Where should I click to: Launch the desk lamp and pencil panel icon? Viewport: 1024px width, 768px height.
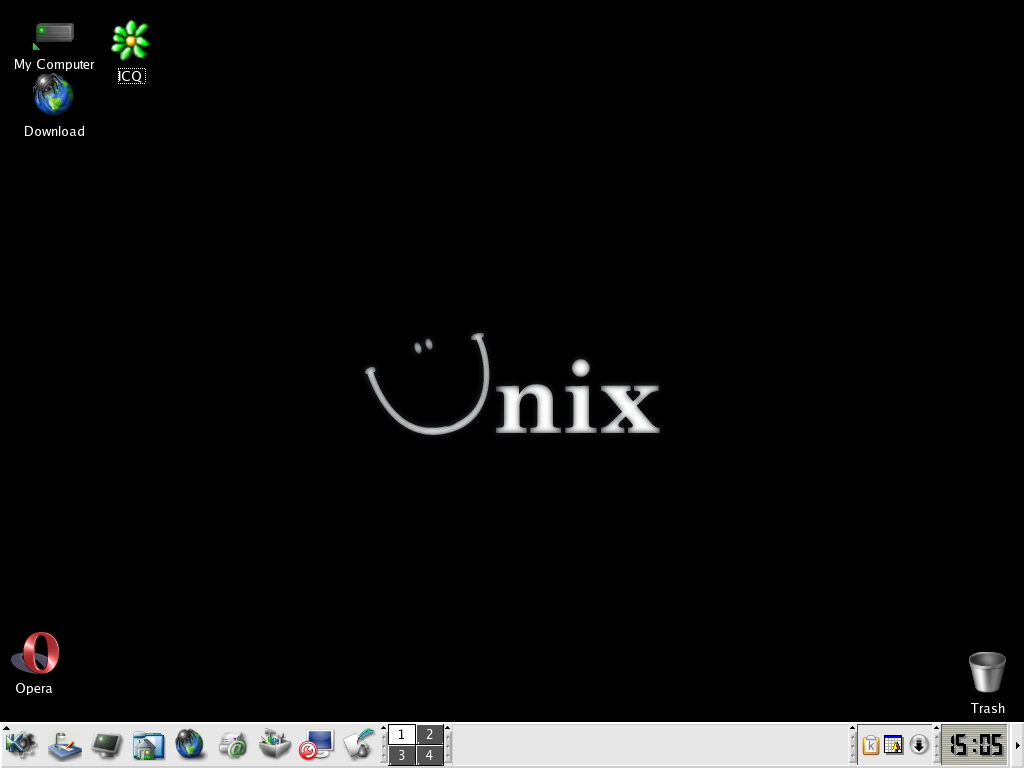click(65, 745)
